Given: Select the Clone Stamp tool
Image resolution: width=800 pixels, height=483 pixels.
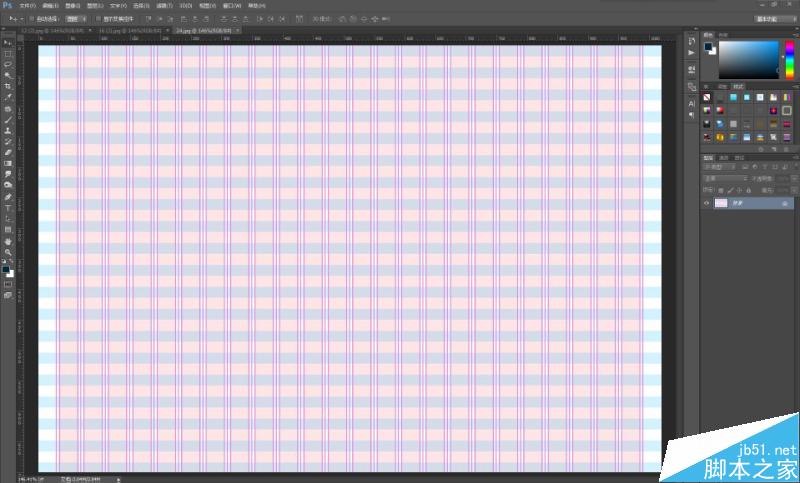Looking at the screenshot, I should [x=8, y=131].
